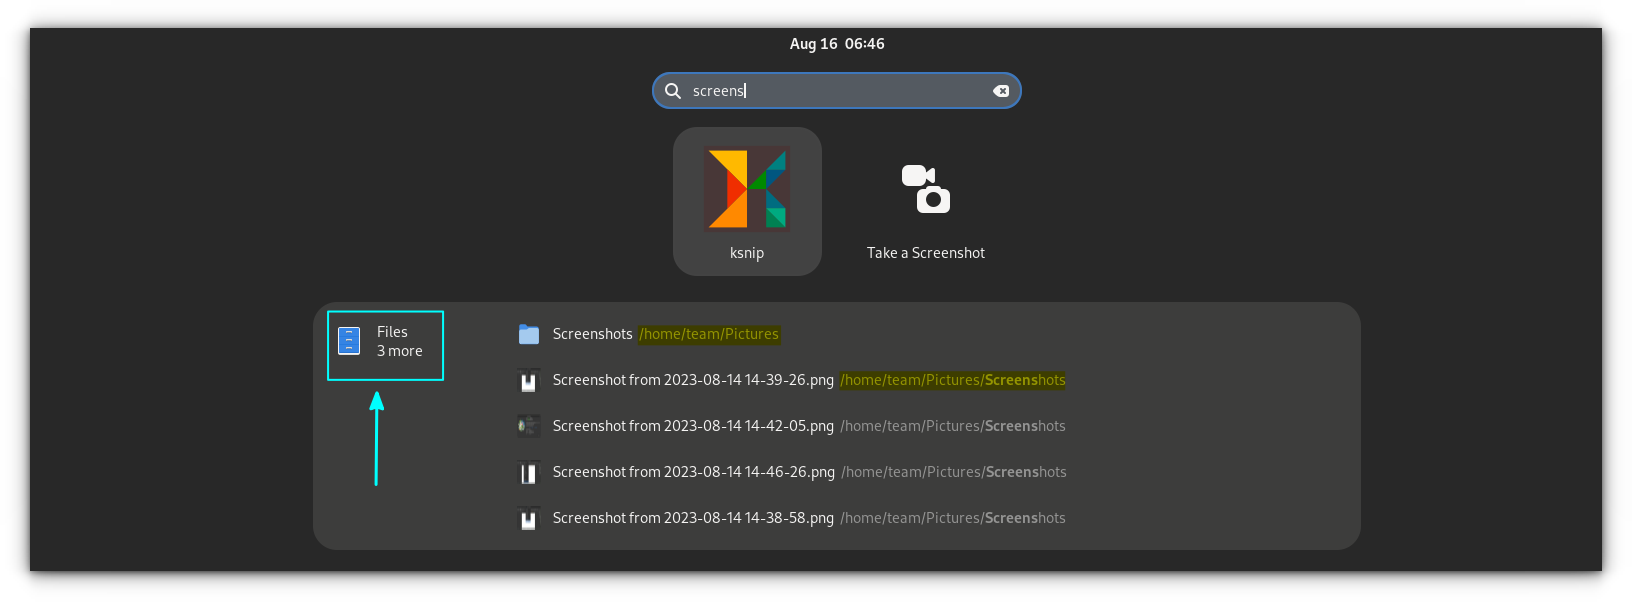Open the "Screenshots" folder result name
Screen dimensions: 1632x603
pos(593,334)
